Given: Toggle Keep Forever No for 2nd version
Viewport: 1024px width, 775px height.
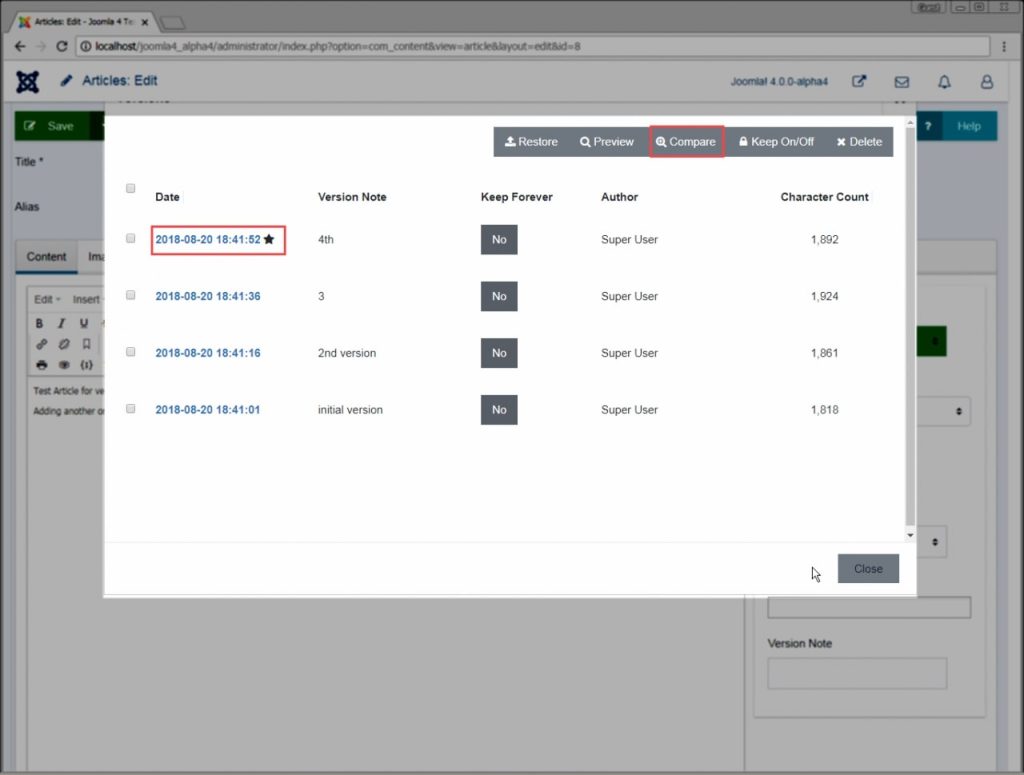Looking at the screenshot, I should pyautogui.click(x=499, y=353).
